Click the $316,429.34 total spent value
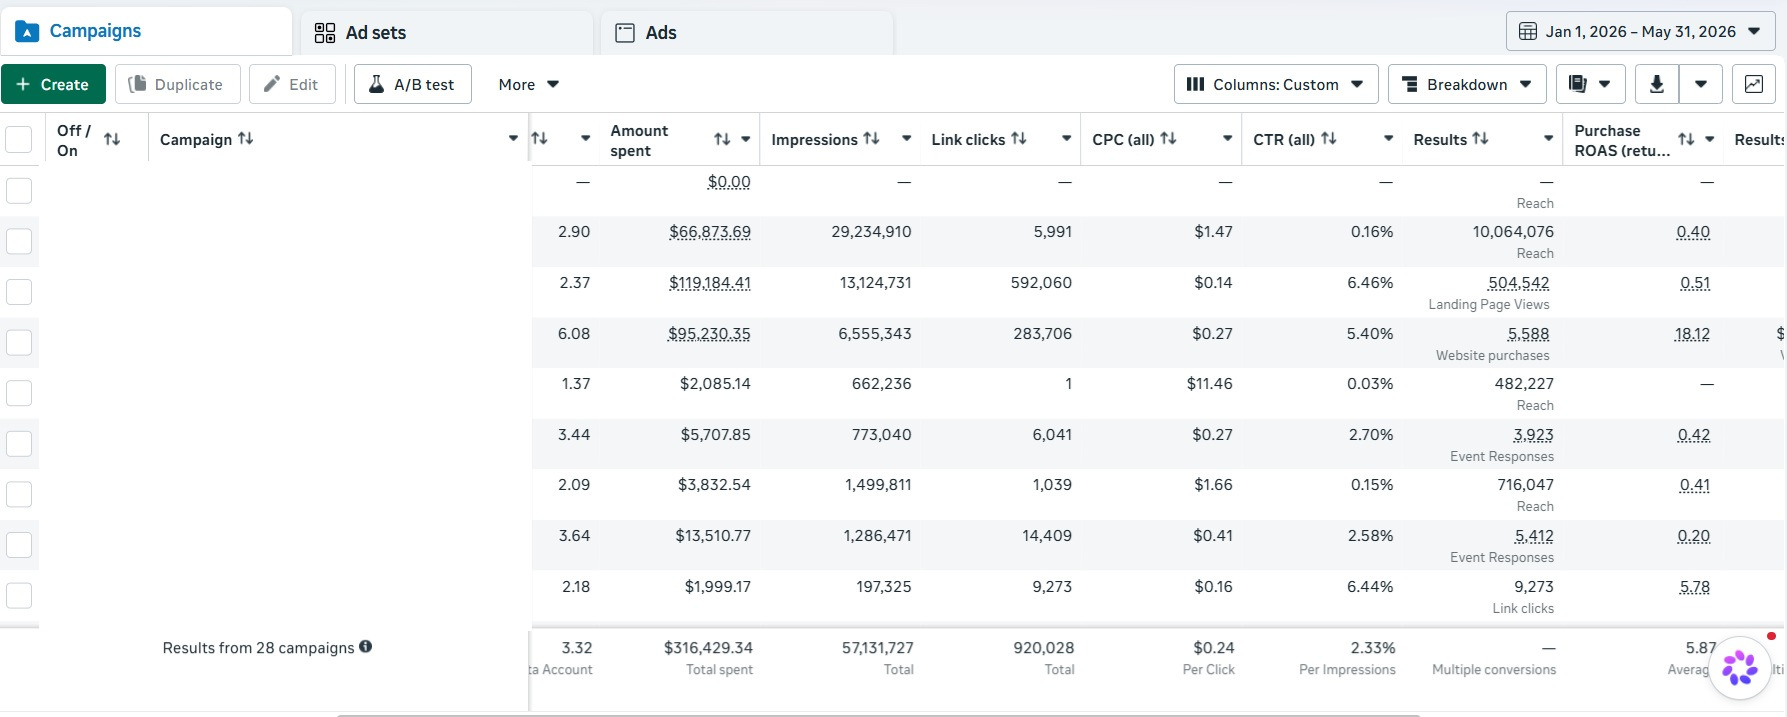The width and height of the screenshot is (1787, 717). 708,648
